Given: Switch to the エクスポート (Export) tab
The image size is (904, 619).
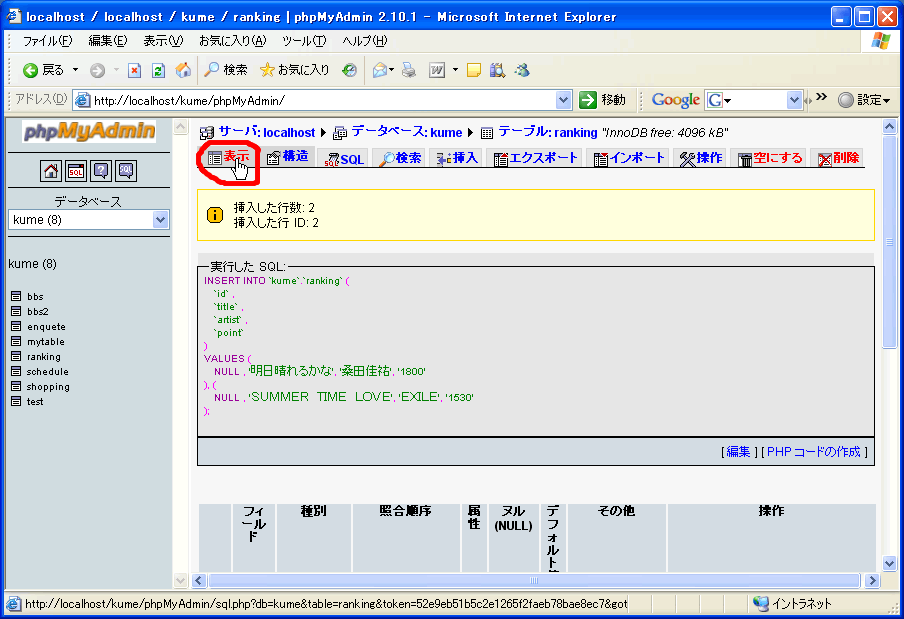Looking at the screenshot, I should coord(536,158).
